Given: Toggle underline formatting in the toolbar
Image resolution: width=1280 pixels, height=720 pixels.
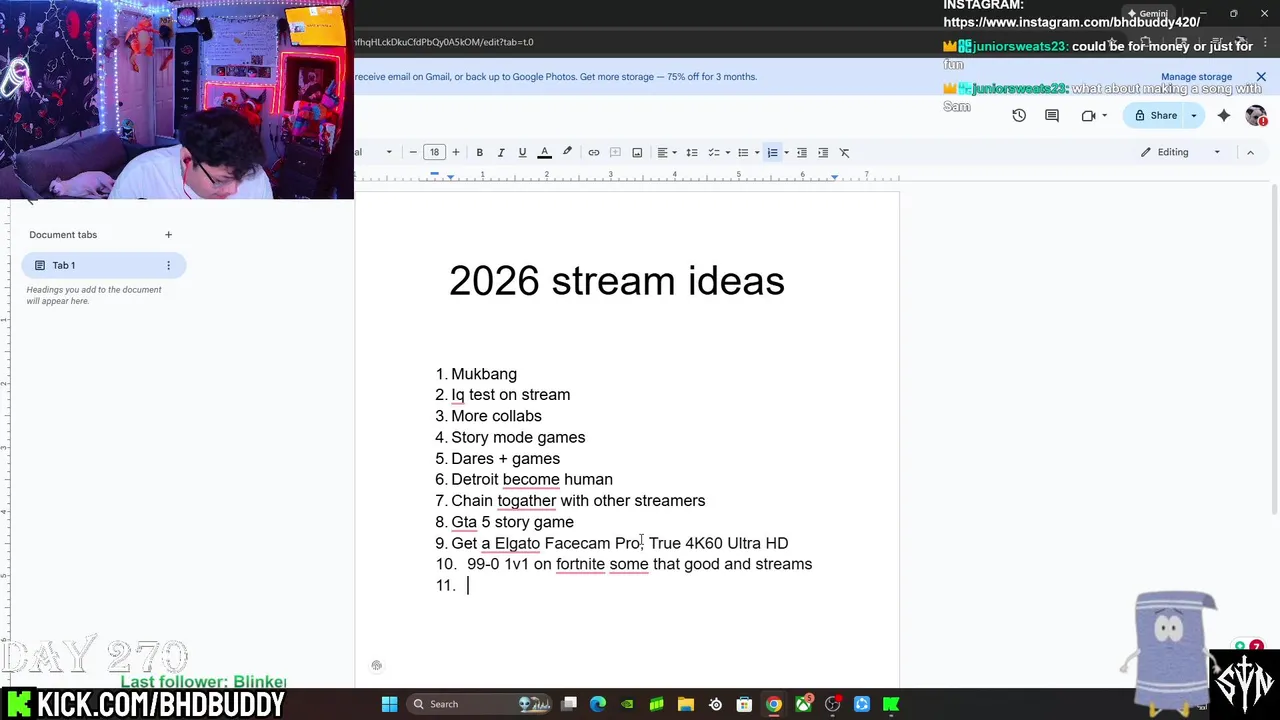Looking at the screenshot, I should pos(522,152).
